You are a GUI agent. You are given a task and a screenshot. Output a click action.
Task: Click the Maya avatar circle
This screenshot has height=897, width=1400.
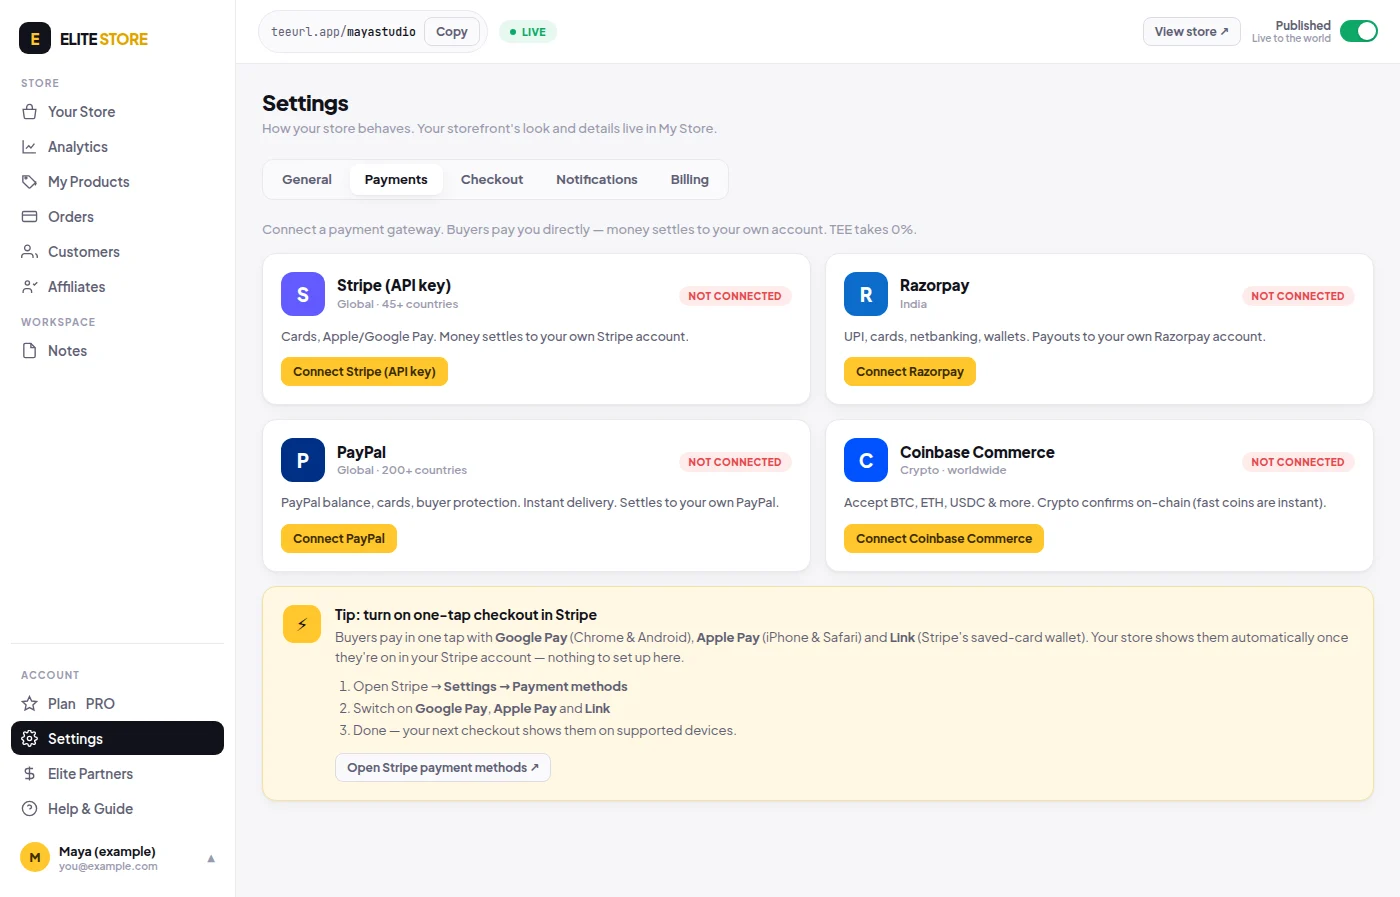[35, 858]
